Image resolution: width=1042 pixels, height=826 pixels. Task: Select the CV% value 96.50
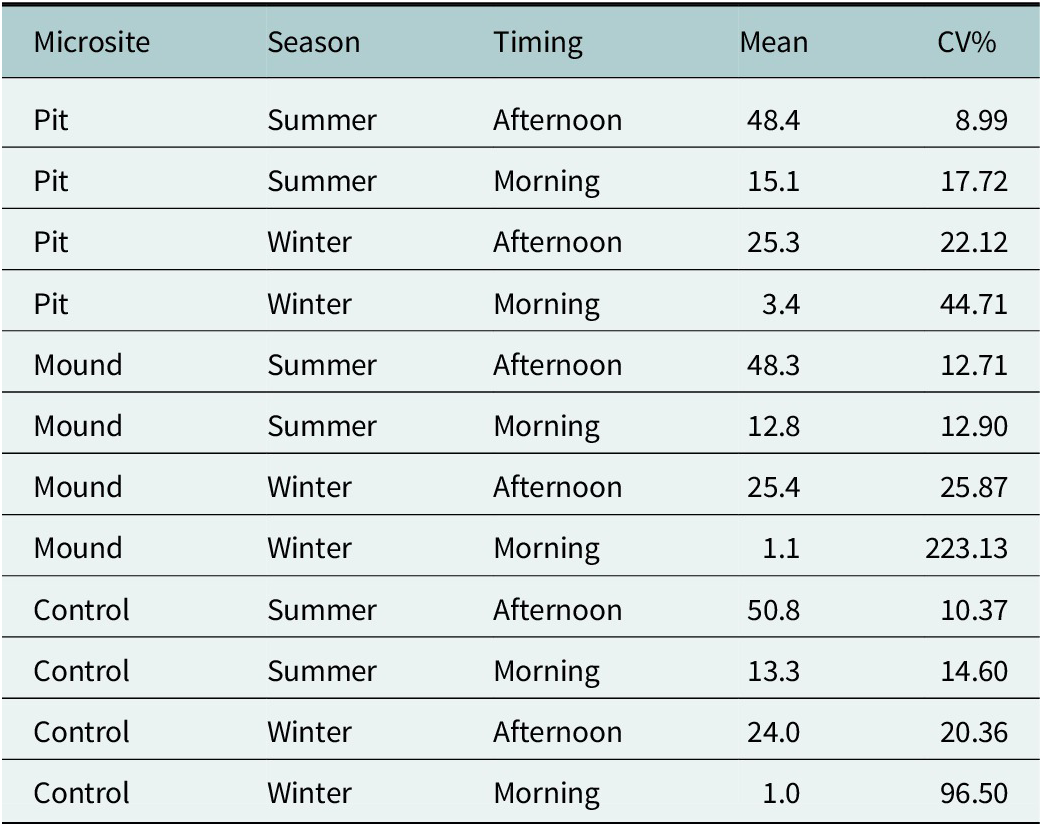(x=974, y=793)
